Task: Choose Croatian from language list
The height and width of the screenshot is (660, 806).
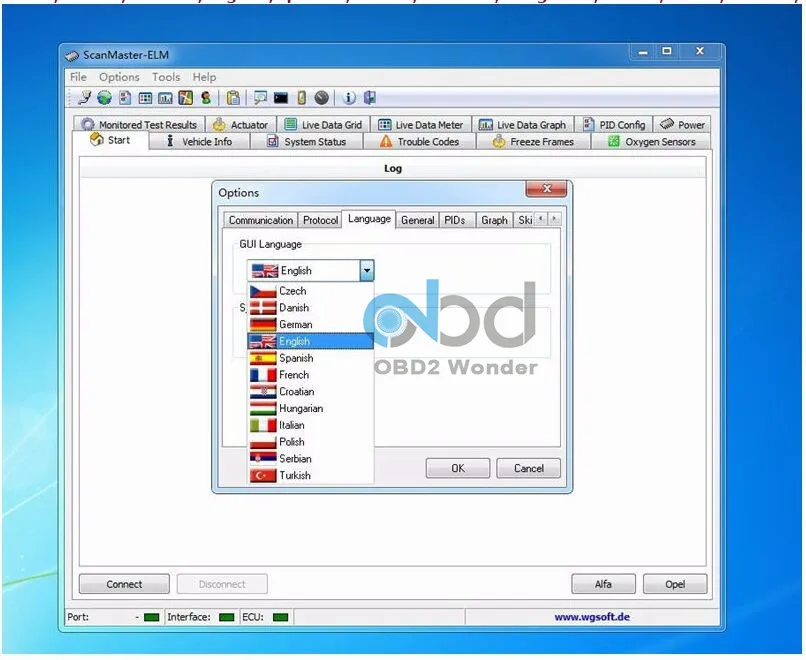Action: click(x=310, y=392)
